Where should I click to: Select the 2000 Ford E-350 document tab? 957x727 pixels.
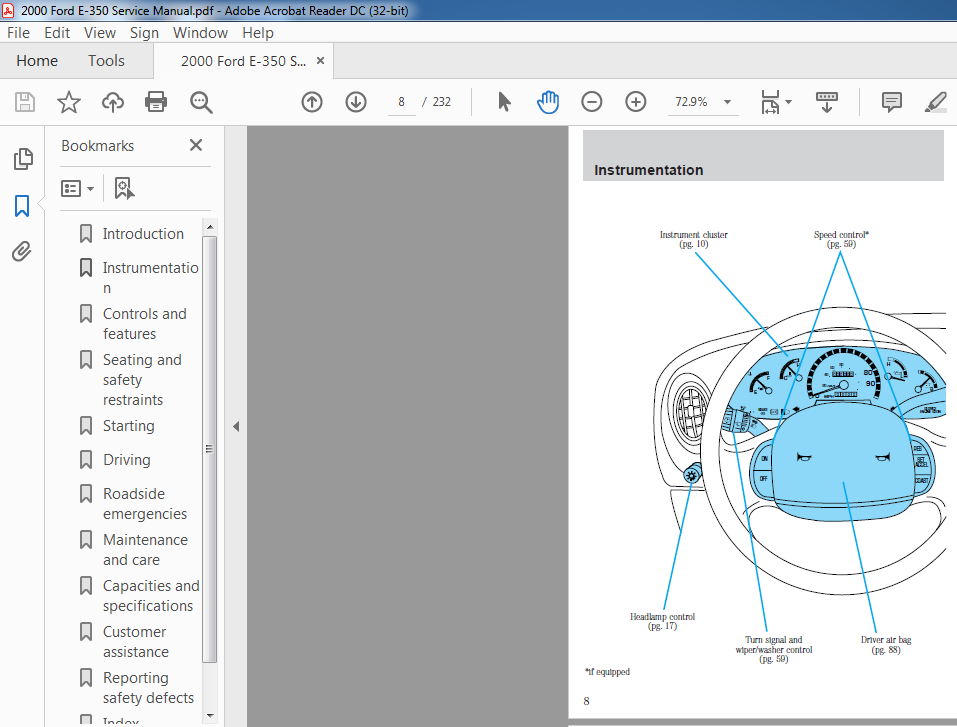244,61
